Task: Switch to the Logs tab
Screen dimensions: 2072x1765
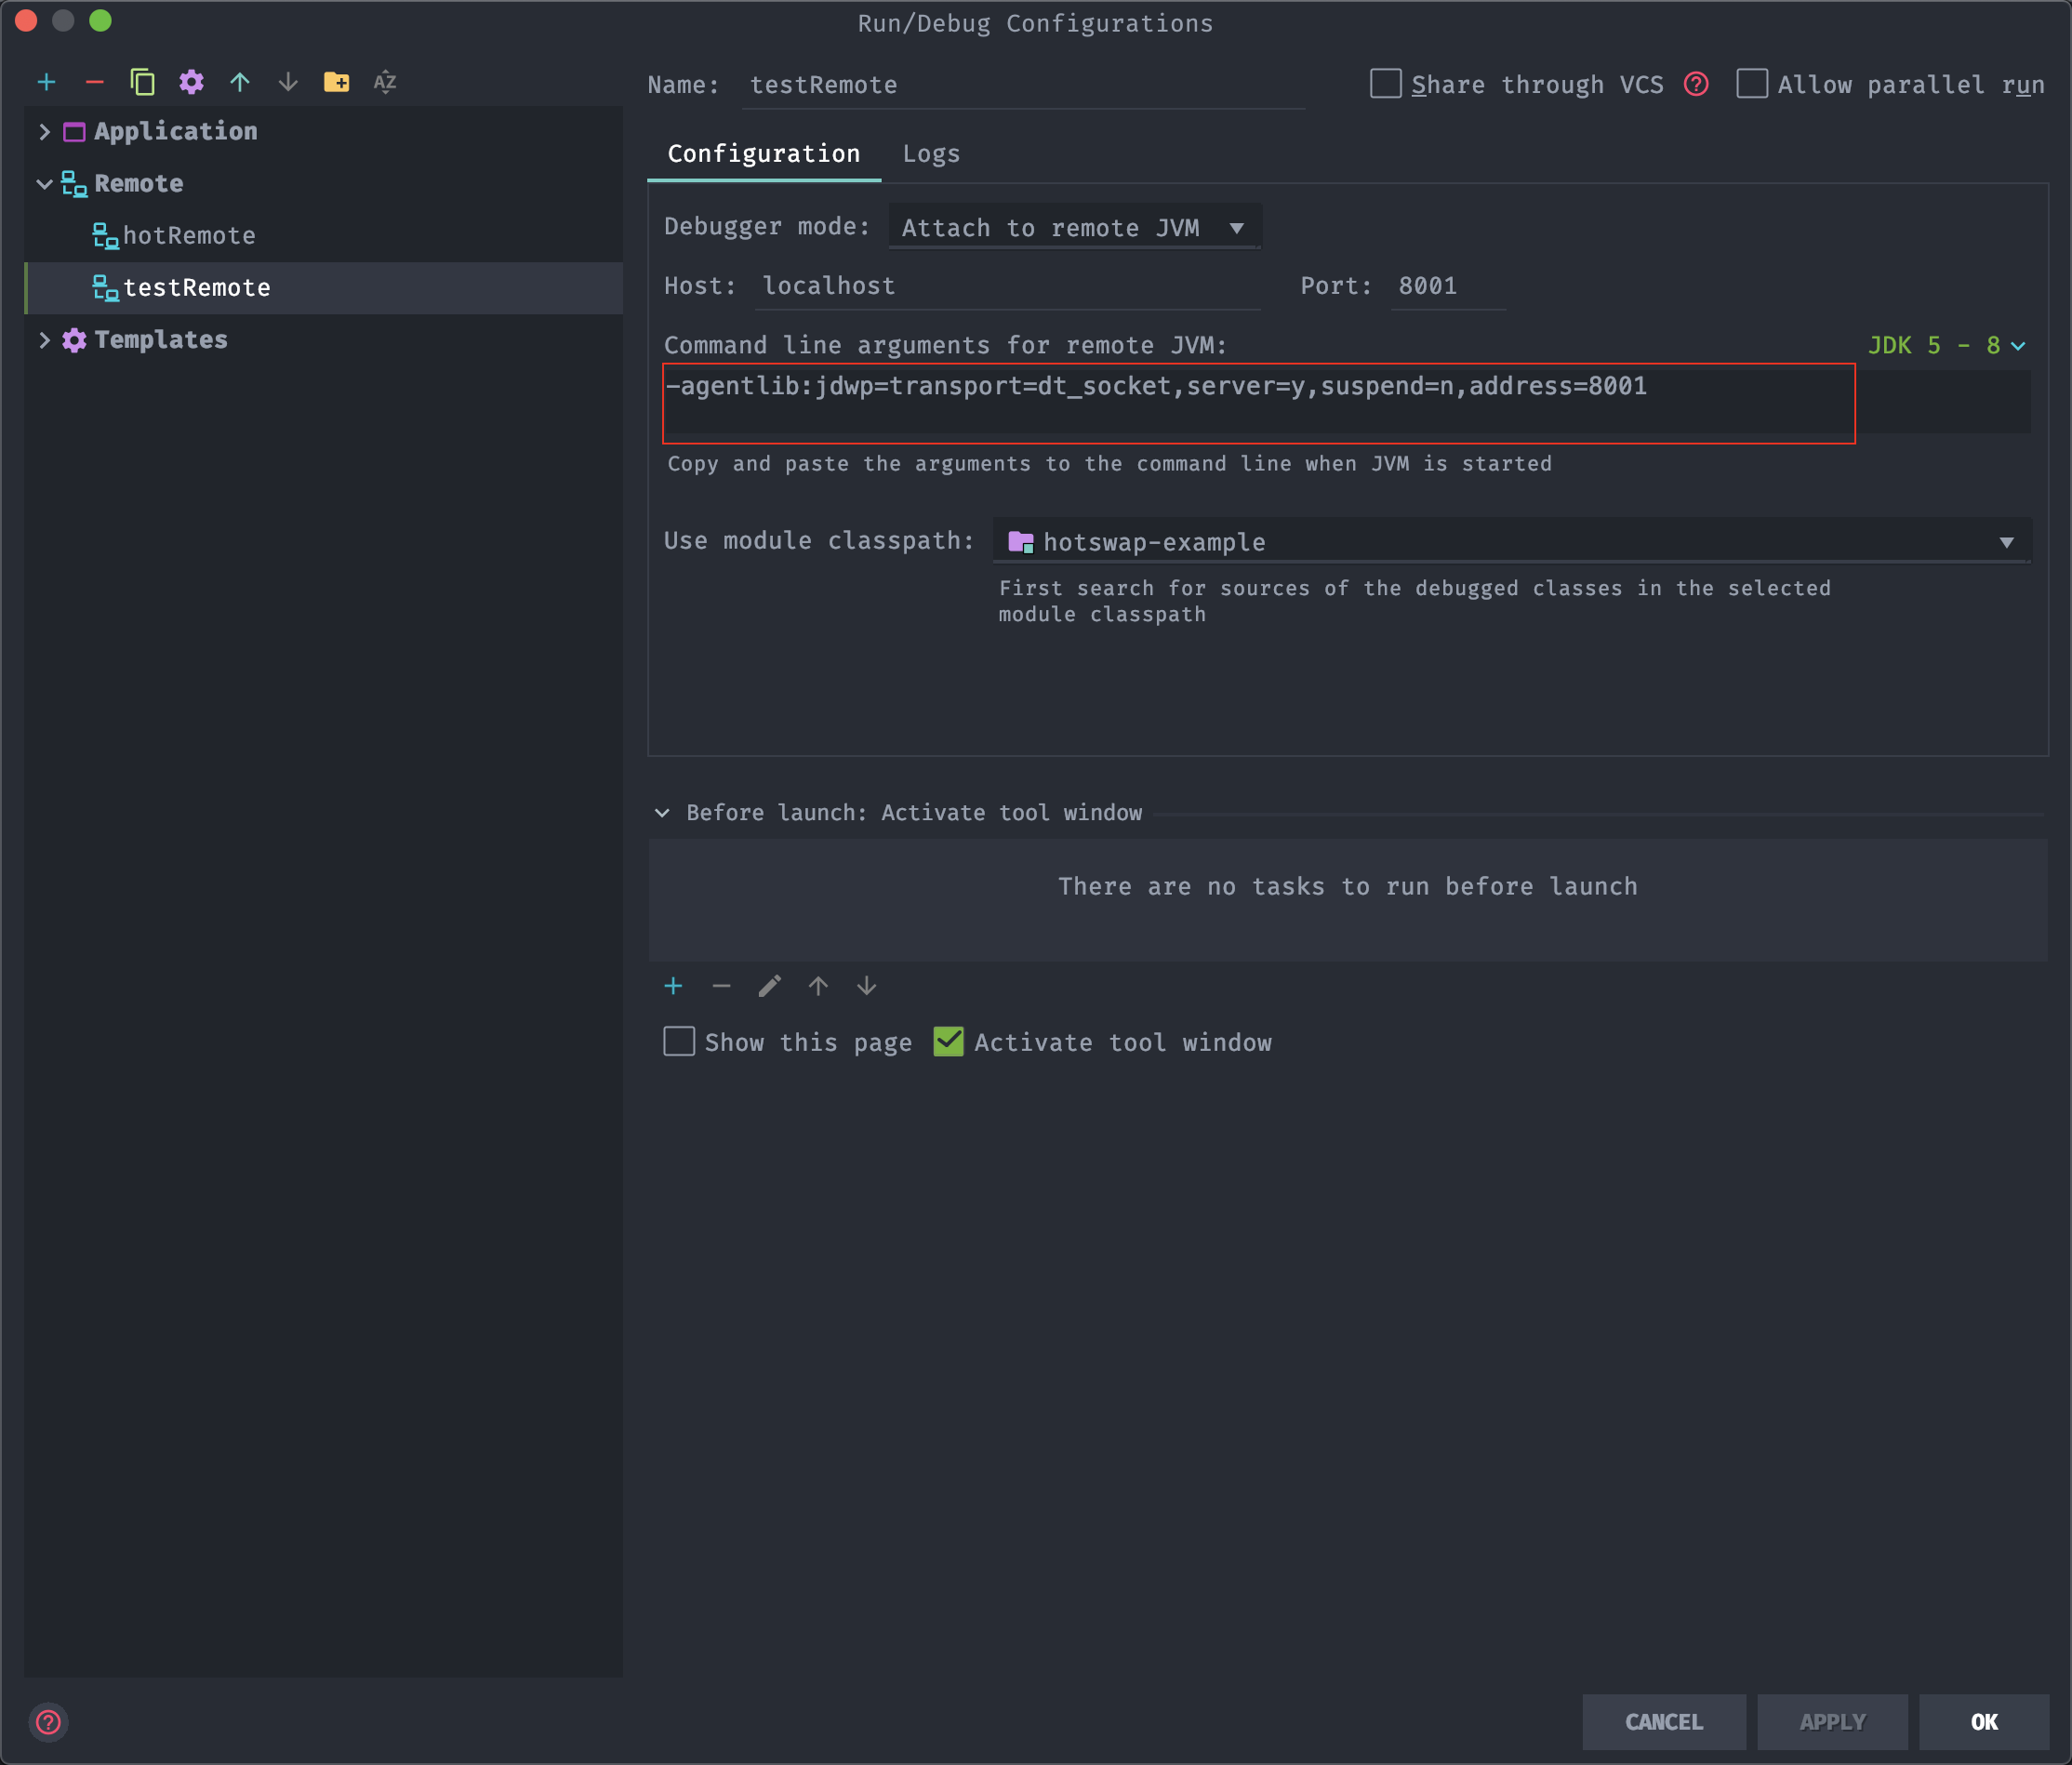Action: (x=930, y=154)
